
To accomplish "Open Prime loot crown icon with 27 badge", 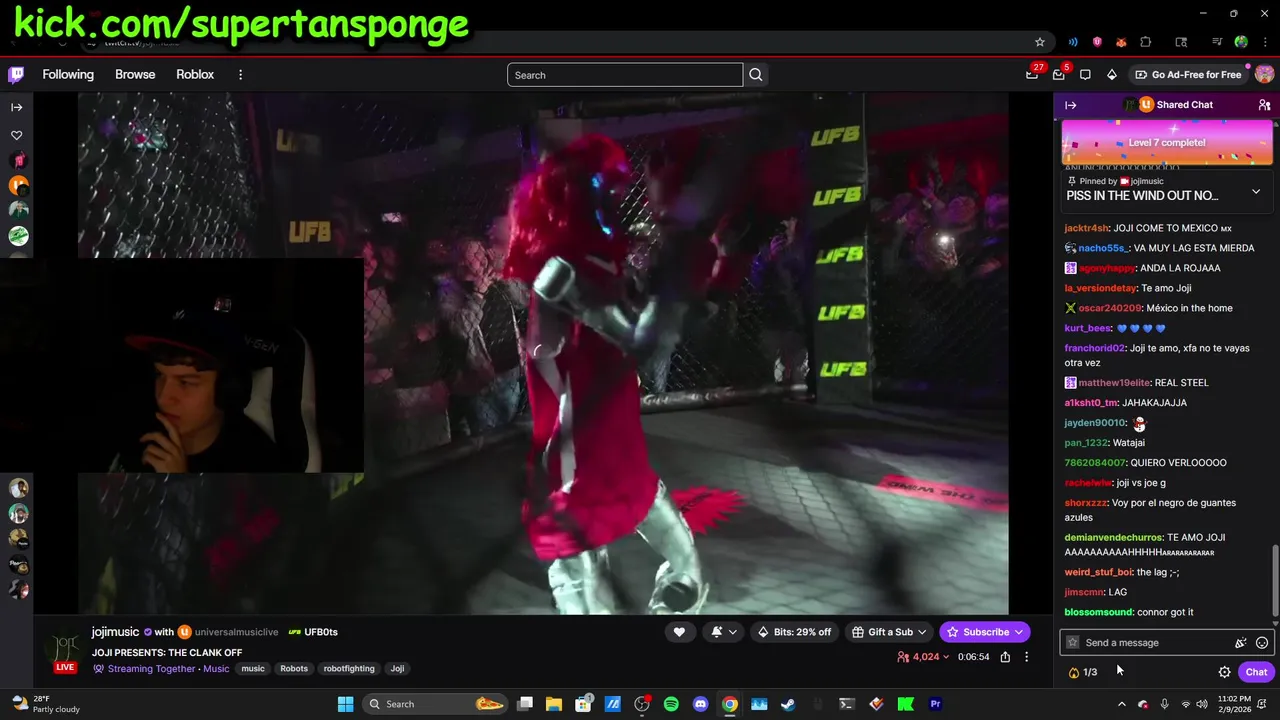I will pos(1032,75).
